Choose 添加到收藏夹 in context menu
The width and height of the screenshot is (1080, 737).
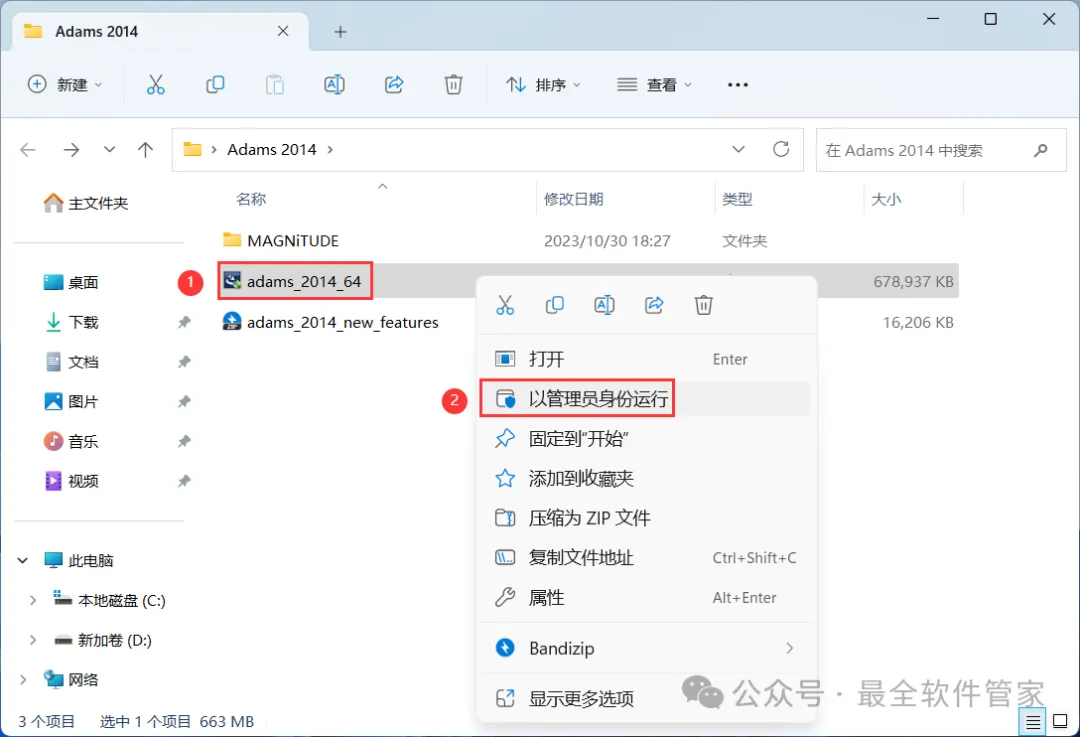point(646,479)
